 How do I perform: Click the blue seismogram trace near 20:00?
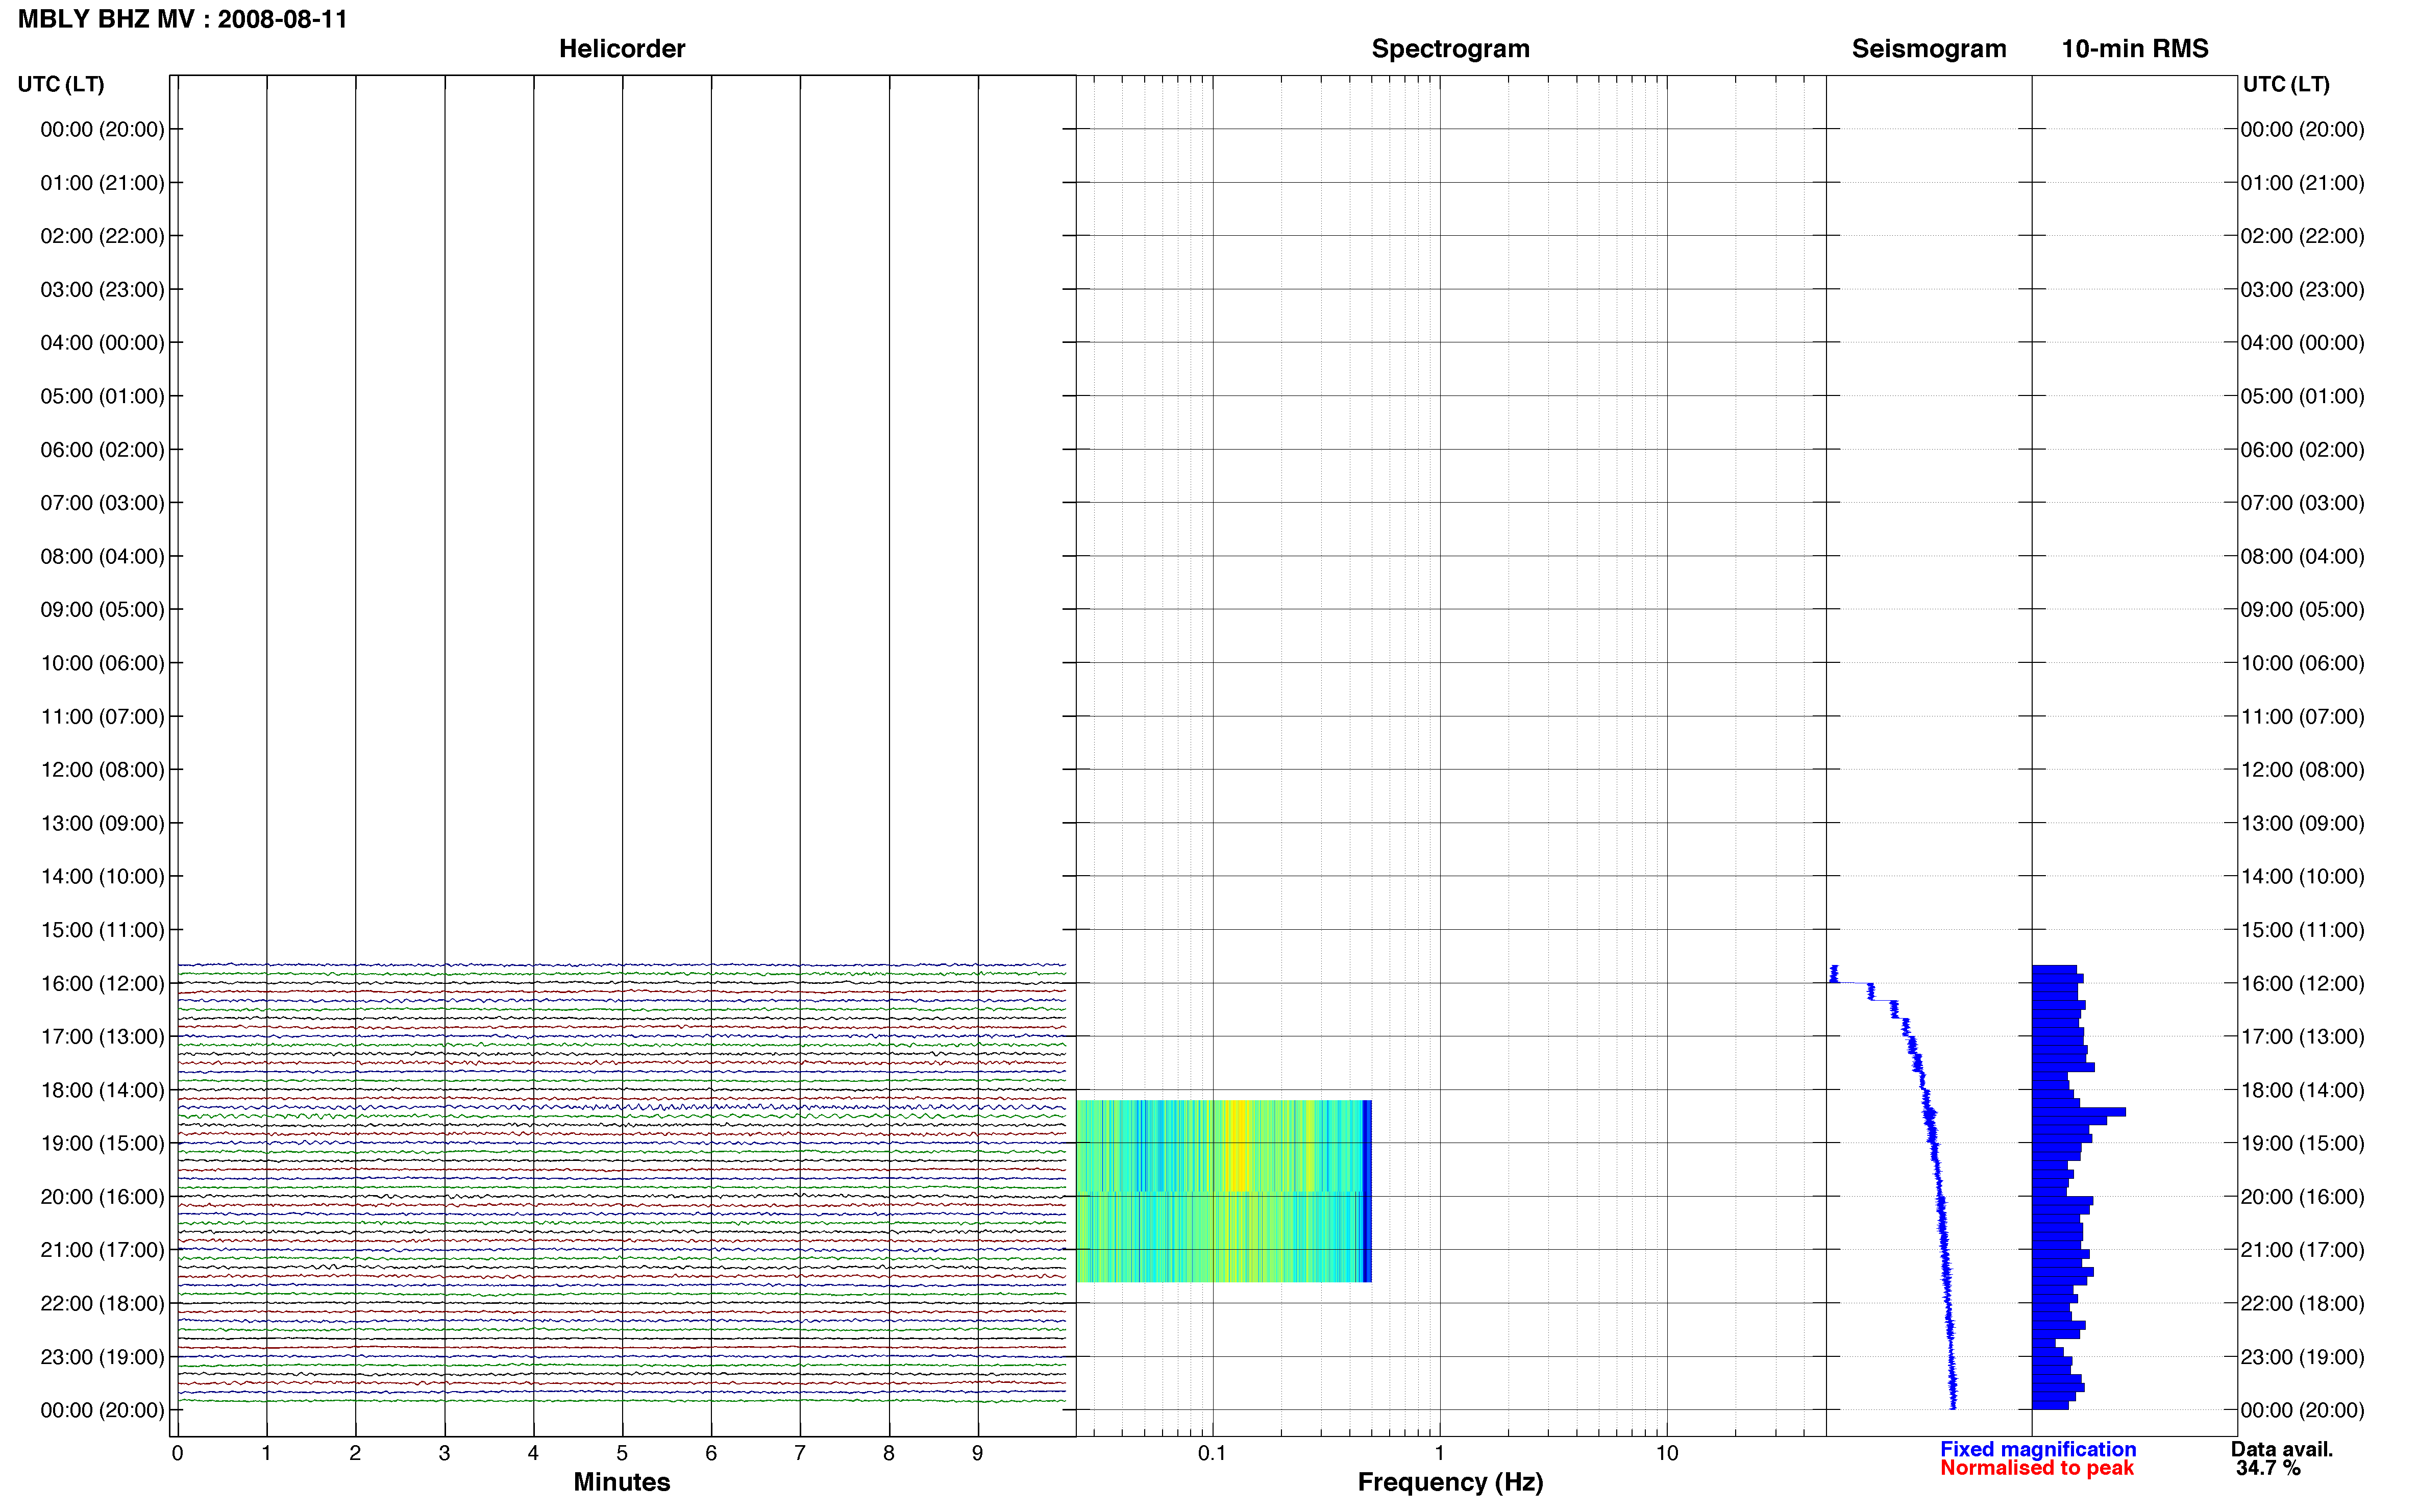point(1940,1197)
